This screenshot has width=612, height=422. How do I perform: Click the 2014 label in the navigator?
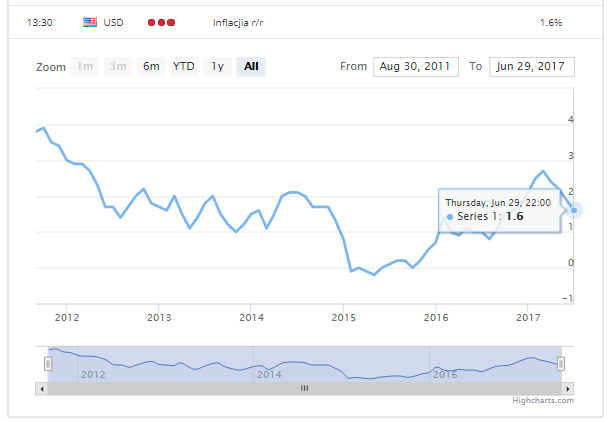point(269,375)
